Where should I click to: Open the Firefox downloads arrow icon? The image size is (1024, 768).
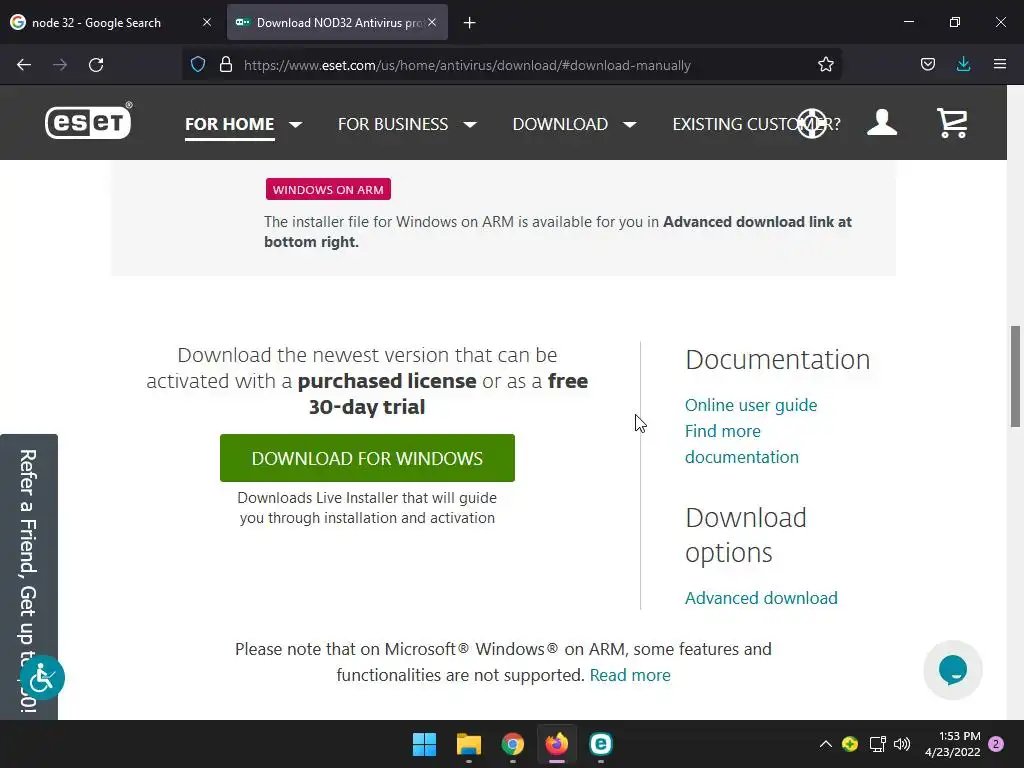tap(963, 64)
